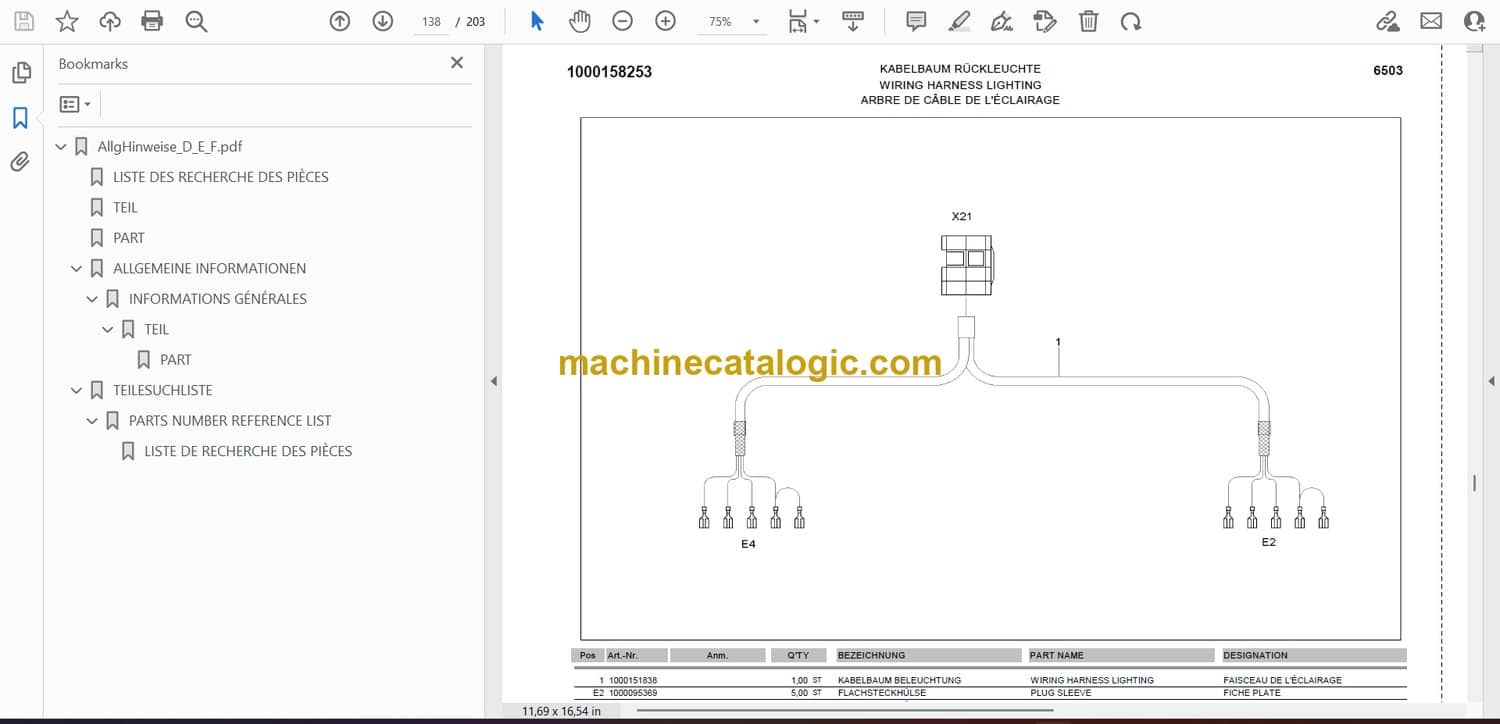Toggle the Page Thumbnails panel

(x=21, y=73)
